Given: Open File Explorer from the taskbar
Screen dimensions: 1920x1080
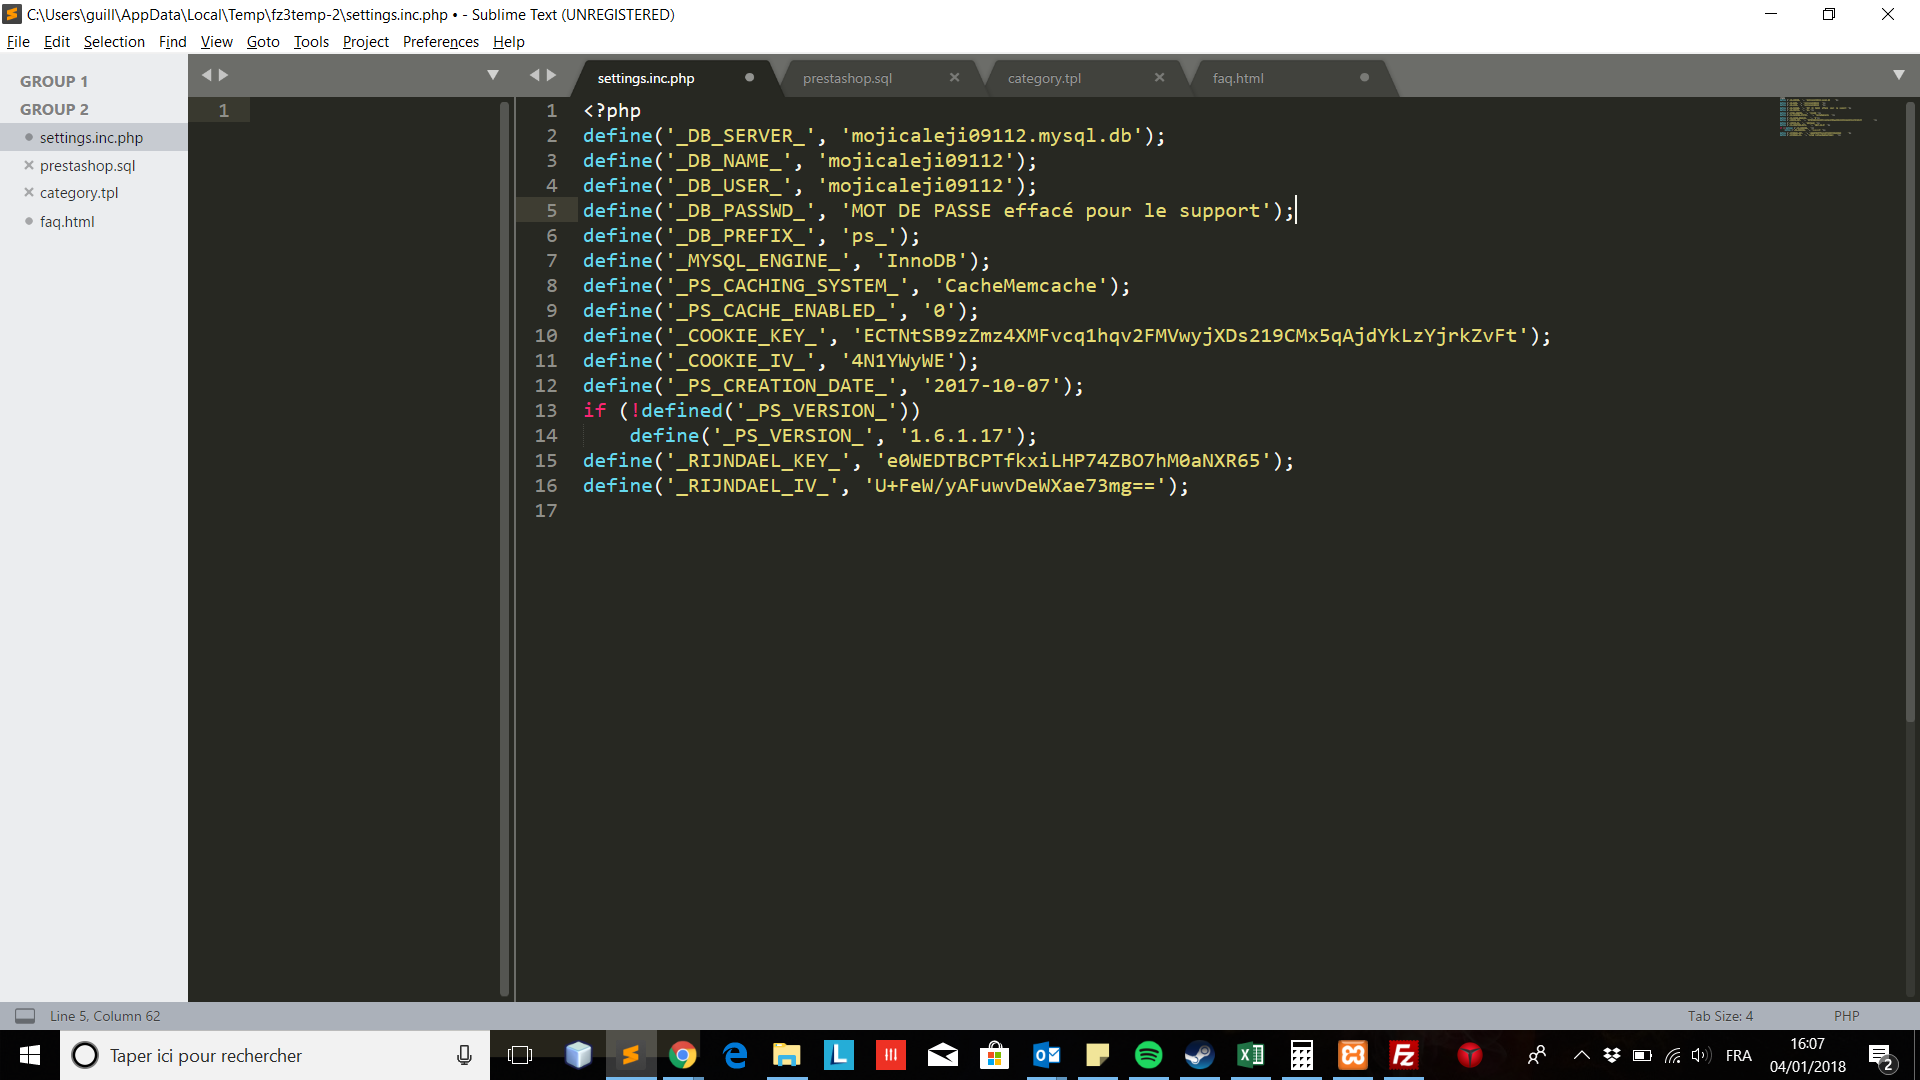Looking at the screenshot, I should (787, 1055).
